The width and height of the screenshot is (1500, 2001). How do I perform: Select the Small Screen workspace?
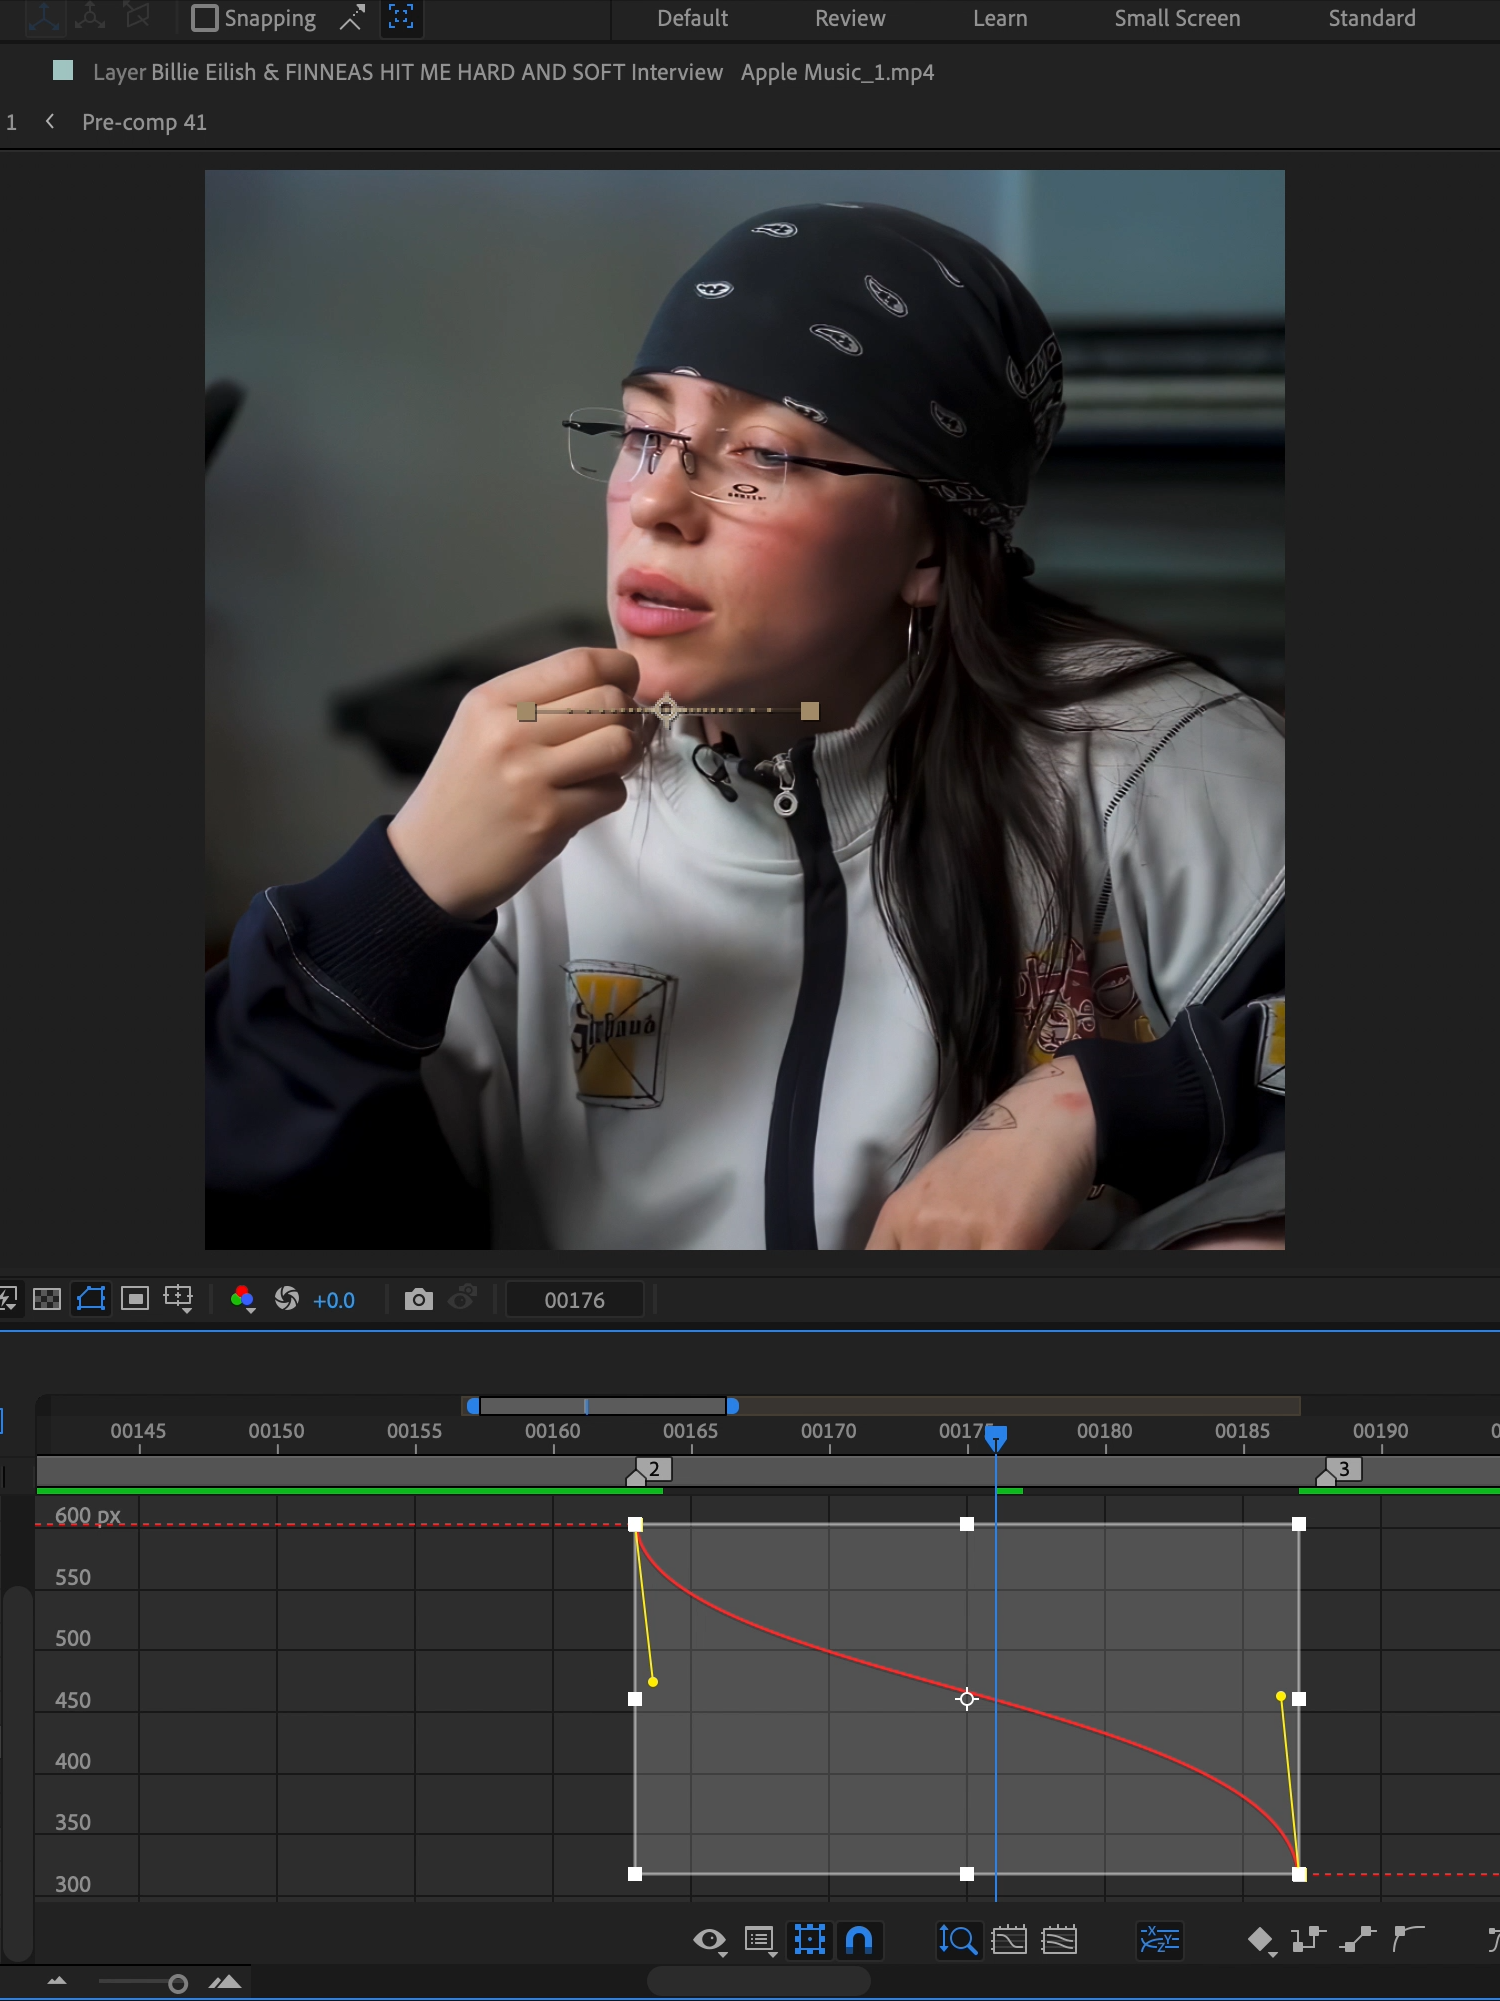point(1177,18)
